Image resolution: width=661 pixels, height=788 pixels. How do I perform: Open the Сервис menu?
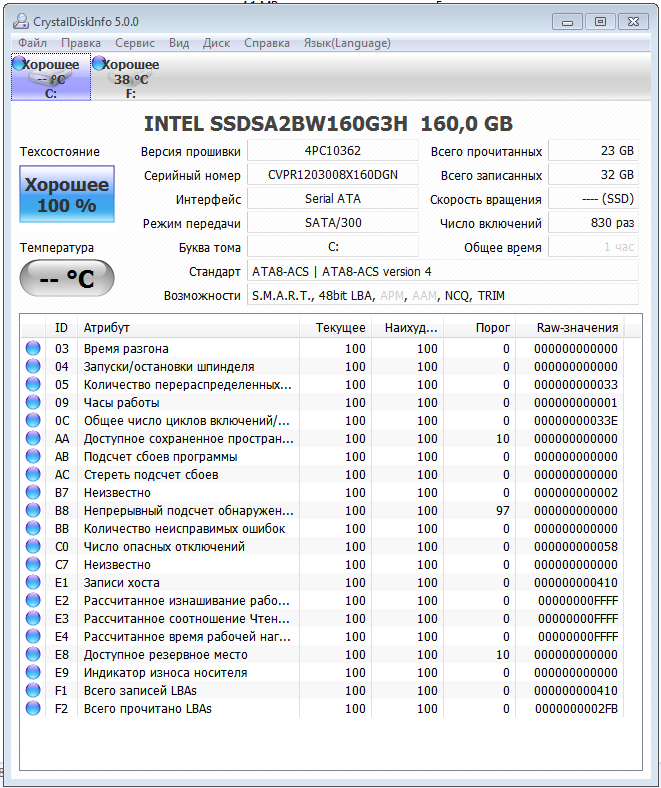pyautogui.click(x=135, y=43)
